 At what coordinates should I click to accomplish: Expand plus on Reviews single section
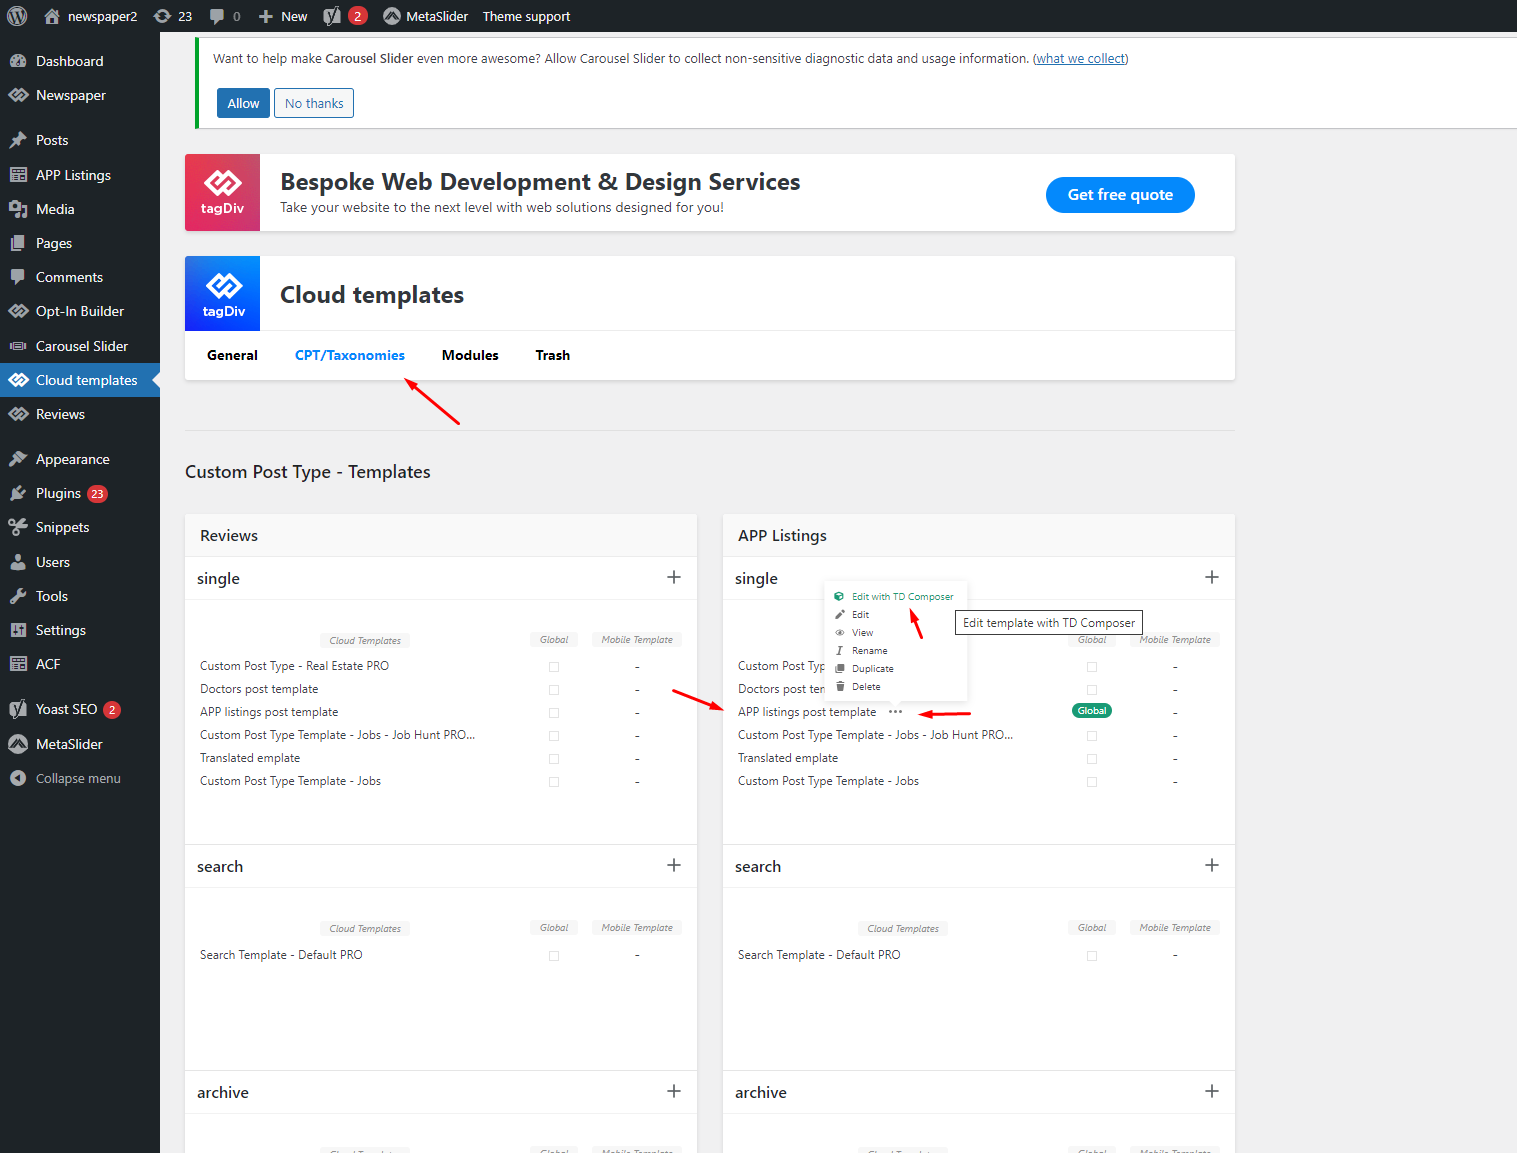[x=674, y=577]
